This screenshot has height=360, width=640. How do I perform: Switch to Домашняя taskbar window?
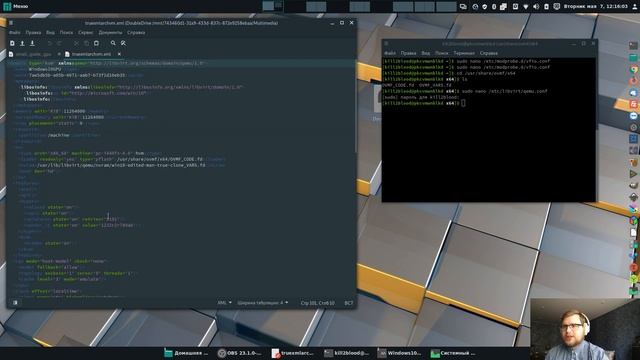[186, 353]
